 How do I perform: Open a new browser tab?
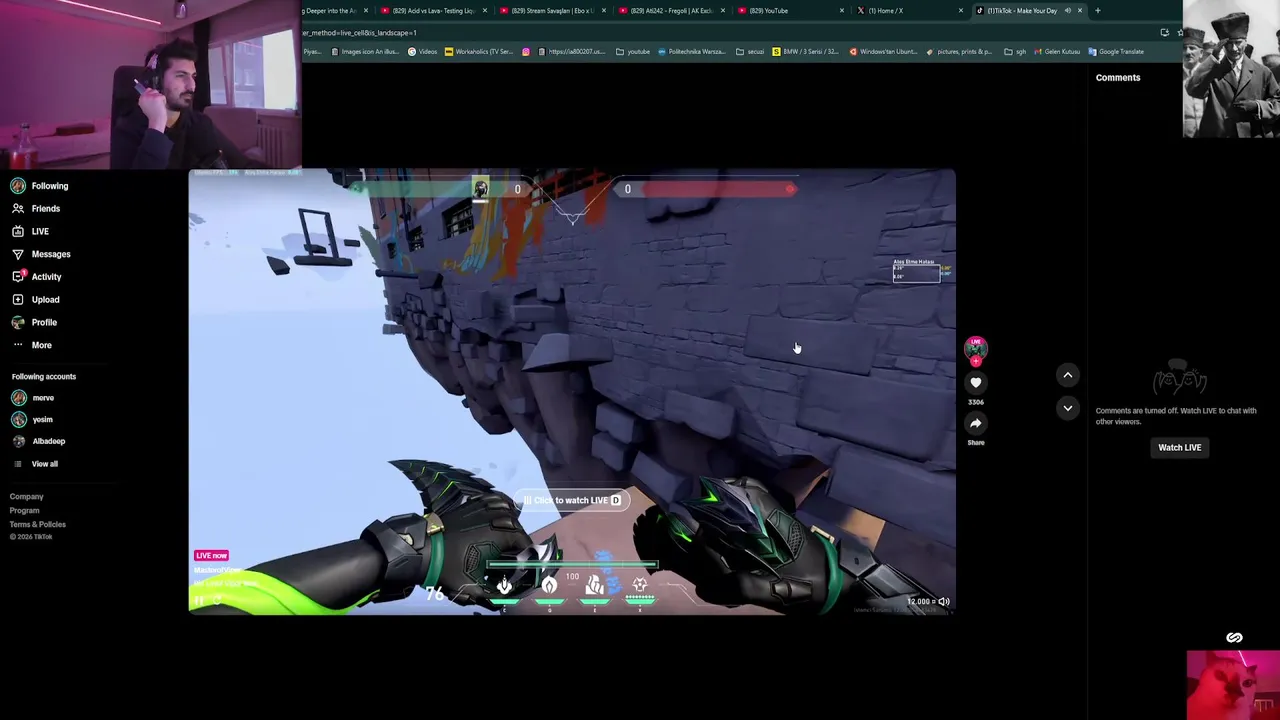(x=1097, y=11)
